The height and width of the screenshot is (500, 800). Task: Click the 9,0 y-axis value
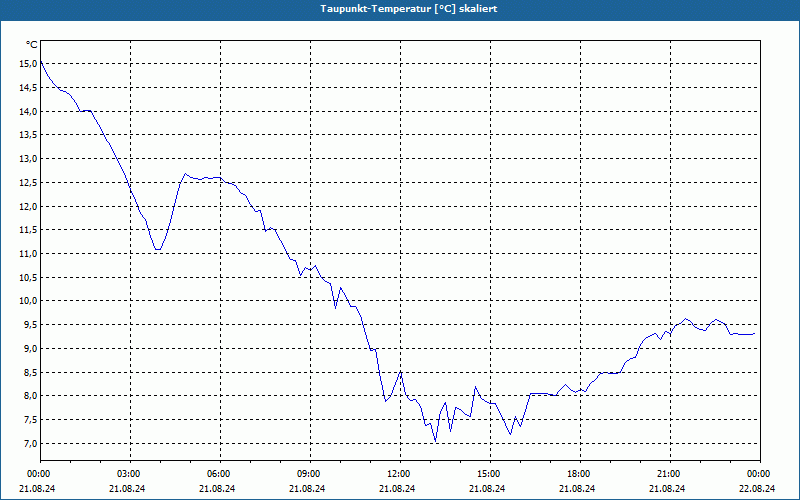31,348
